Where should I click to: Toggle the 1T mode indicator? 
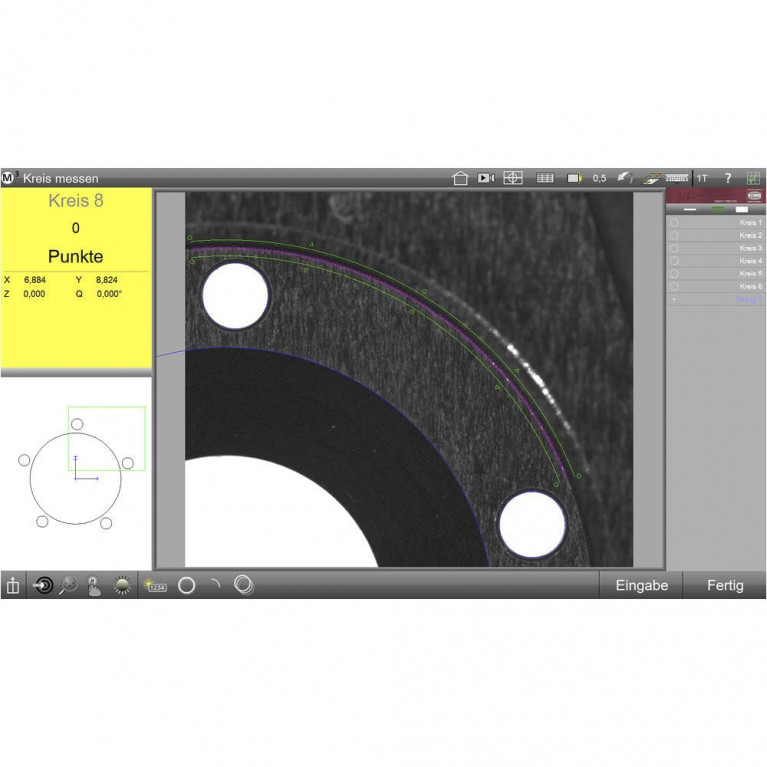(702, 178)
